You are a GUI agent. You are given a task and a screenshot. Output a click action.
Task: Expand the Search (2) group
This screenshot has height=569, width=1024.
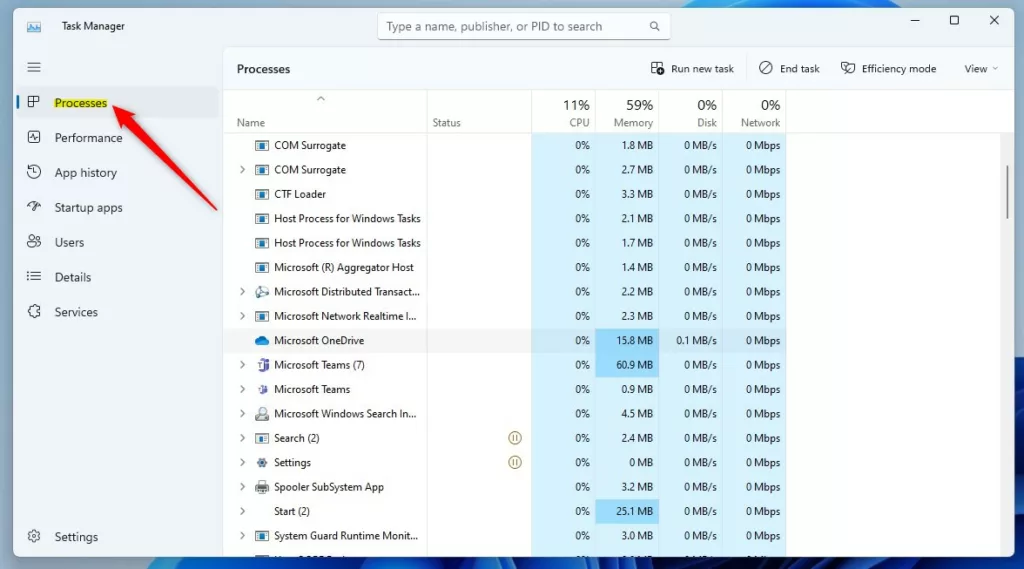coord(242,438)
